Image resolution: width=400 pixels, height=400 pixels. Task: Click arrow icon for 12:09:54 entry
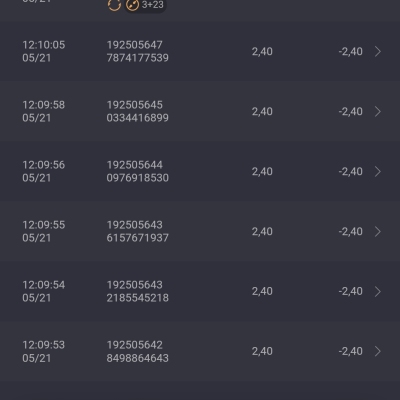tap(378, 291)
